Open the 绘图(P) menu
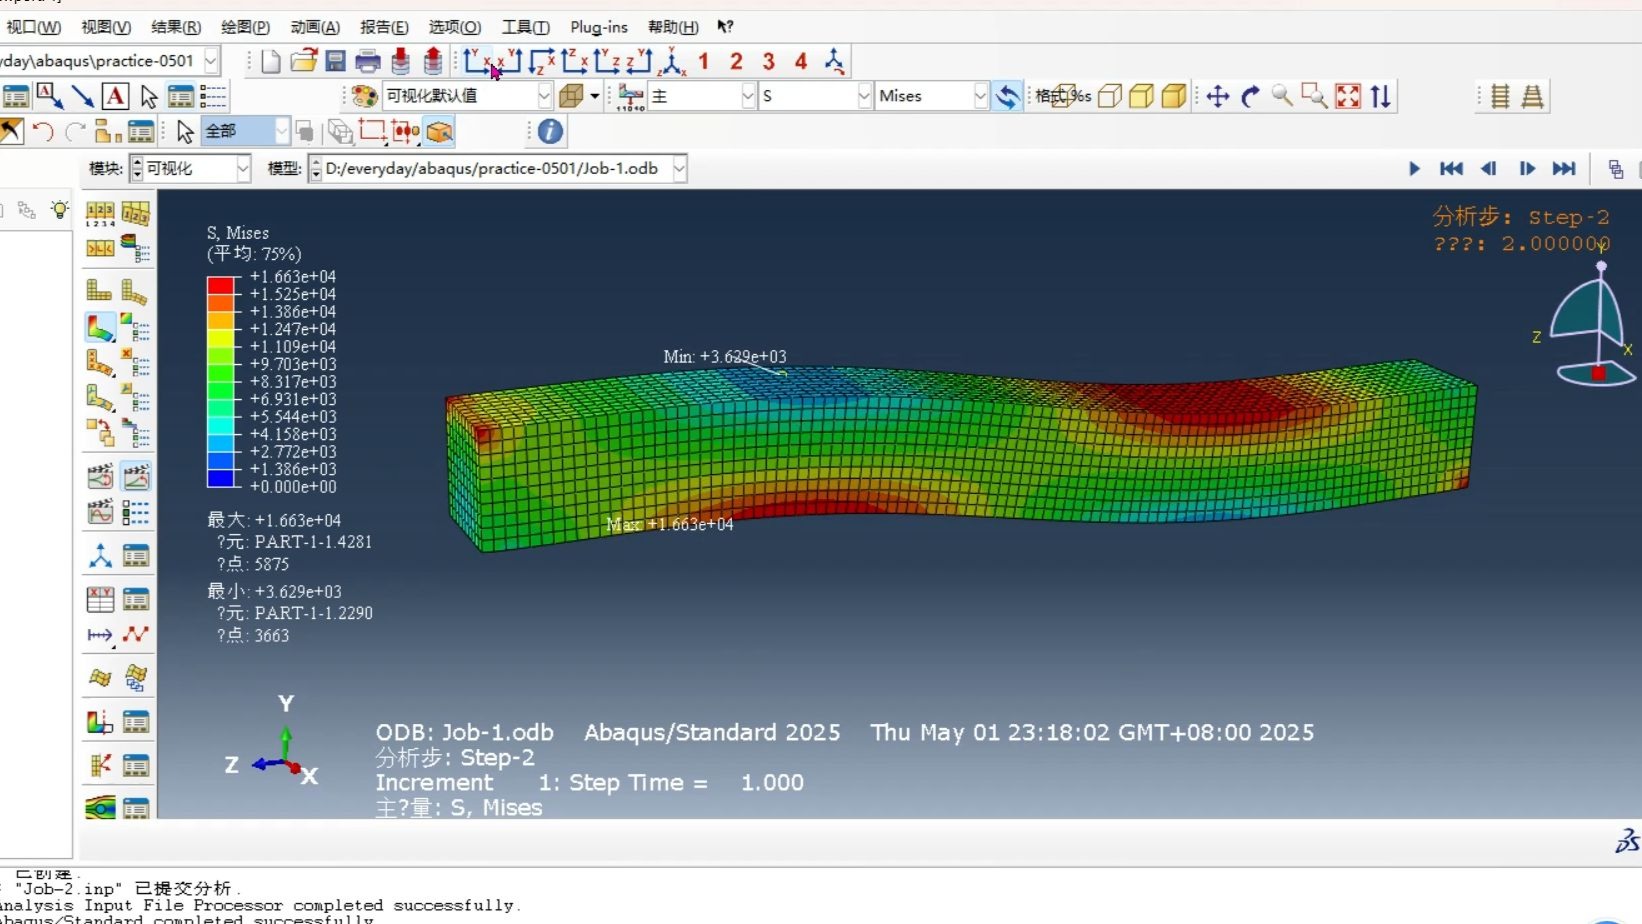 pos(245,27)
